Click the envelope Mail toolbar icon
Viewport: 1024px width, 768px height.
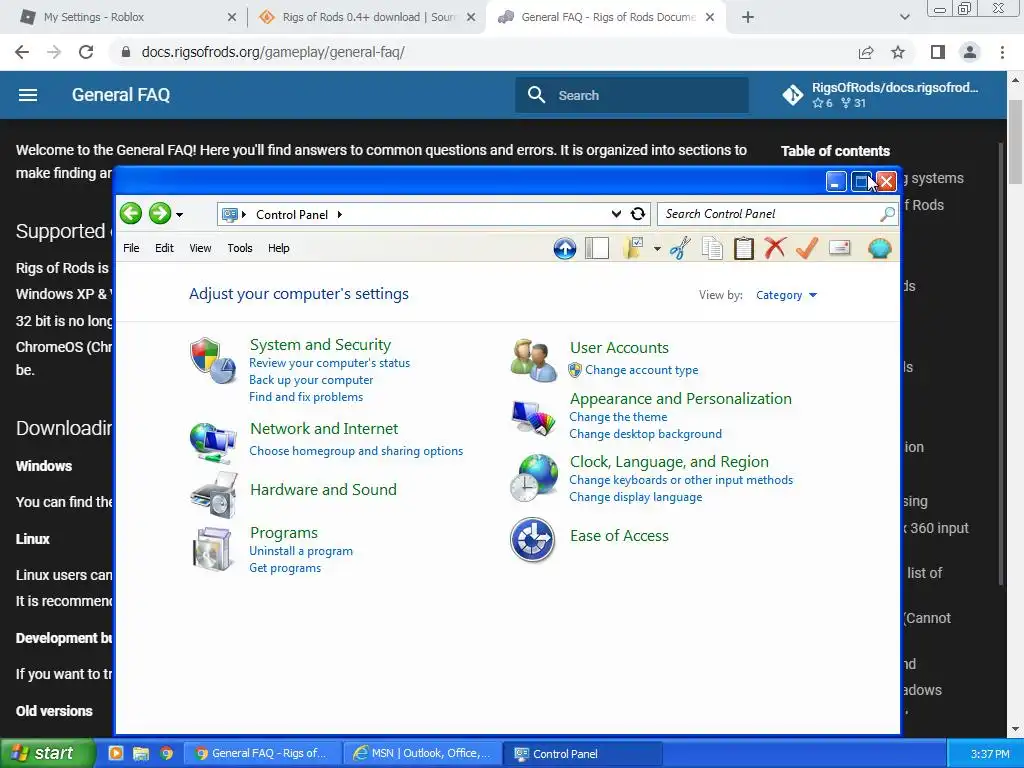click(840, 248)
